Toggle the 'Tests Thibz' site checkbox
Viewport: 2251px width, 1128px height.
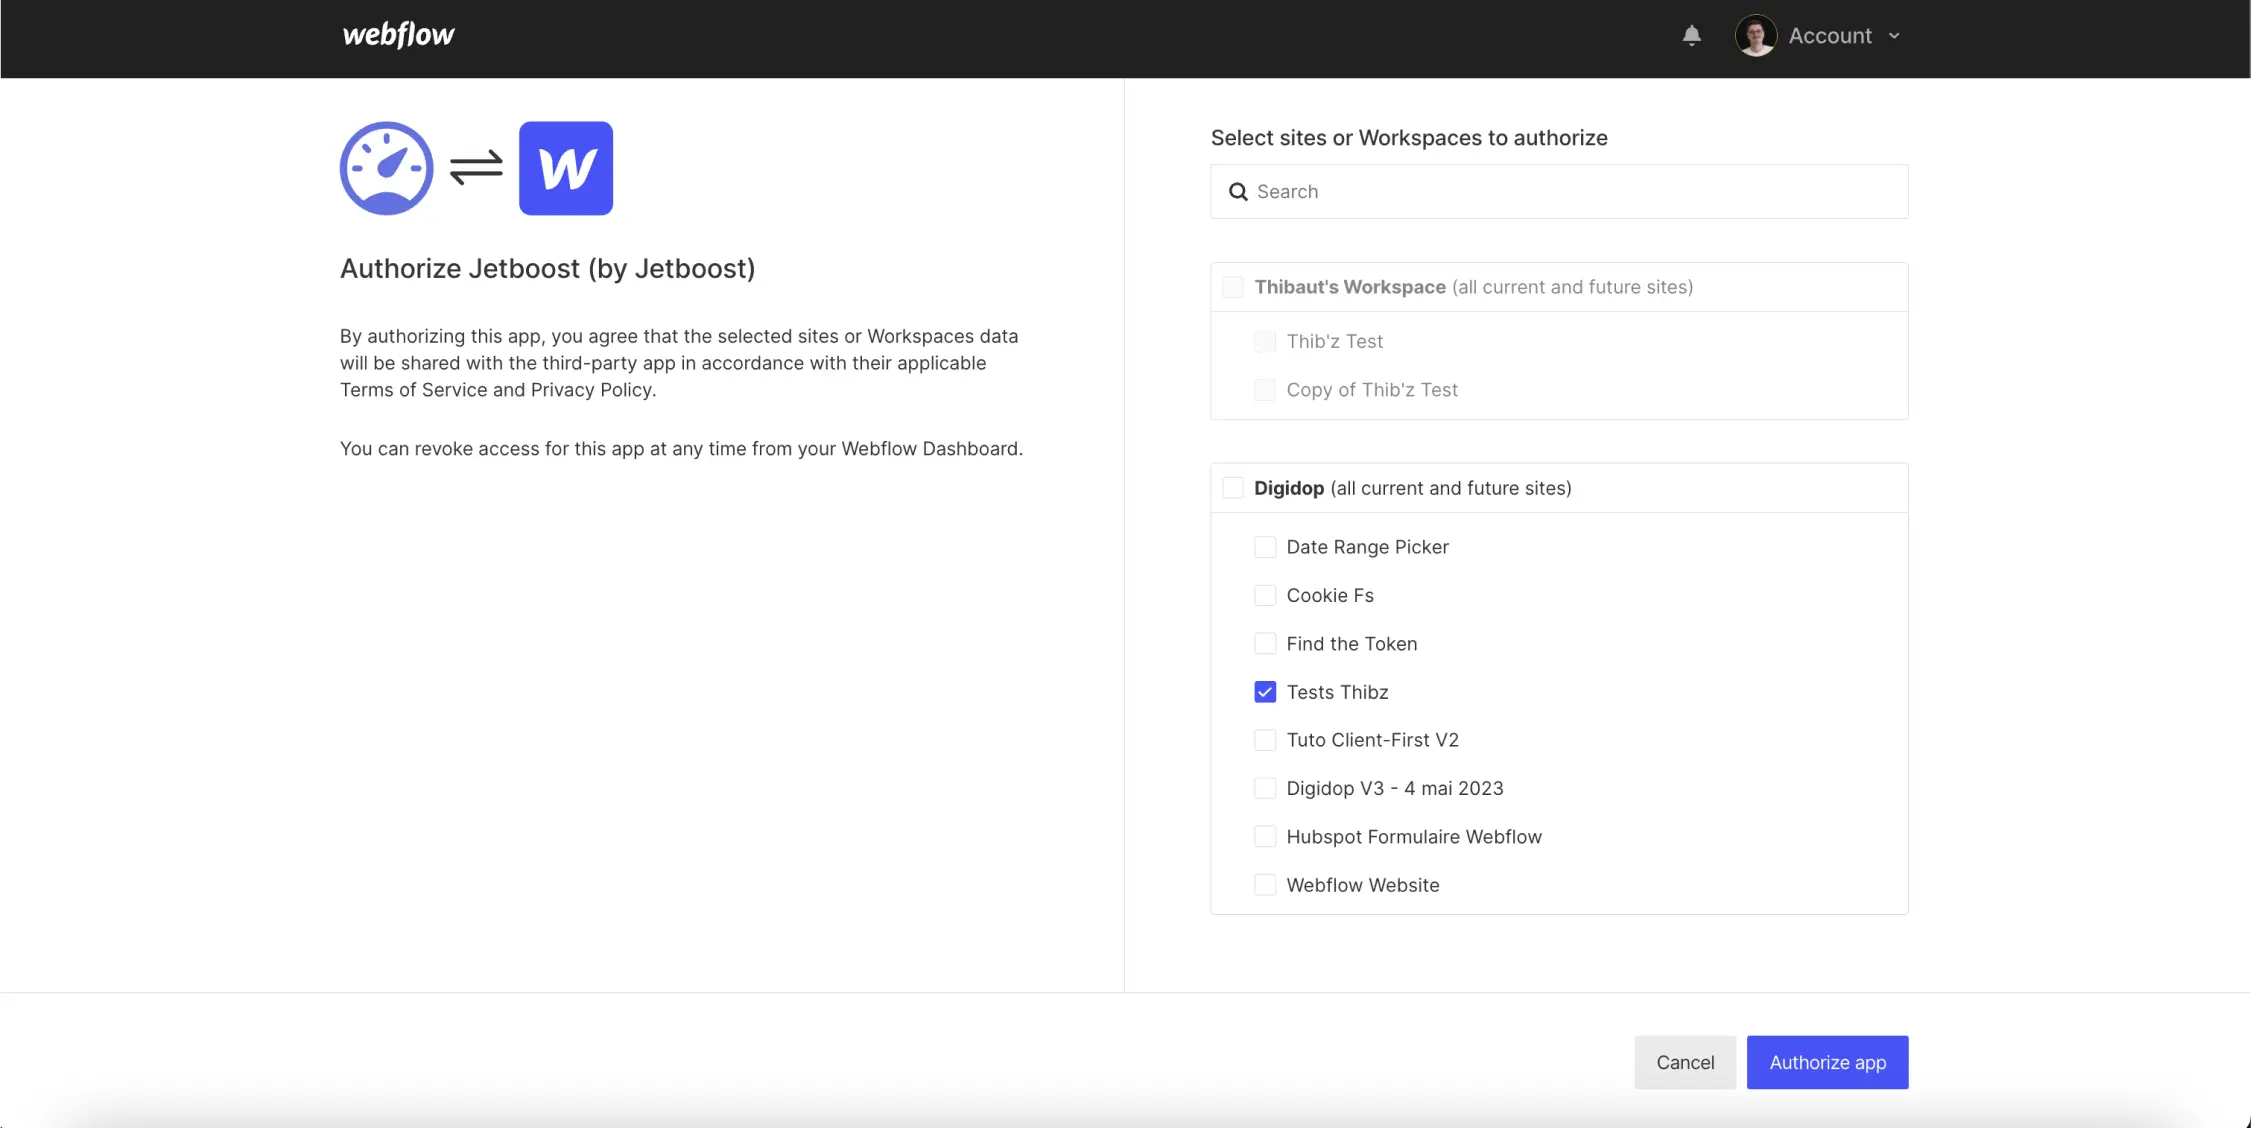(1264, 692)
